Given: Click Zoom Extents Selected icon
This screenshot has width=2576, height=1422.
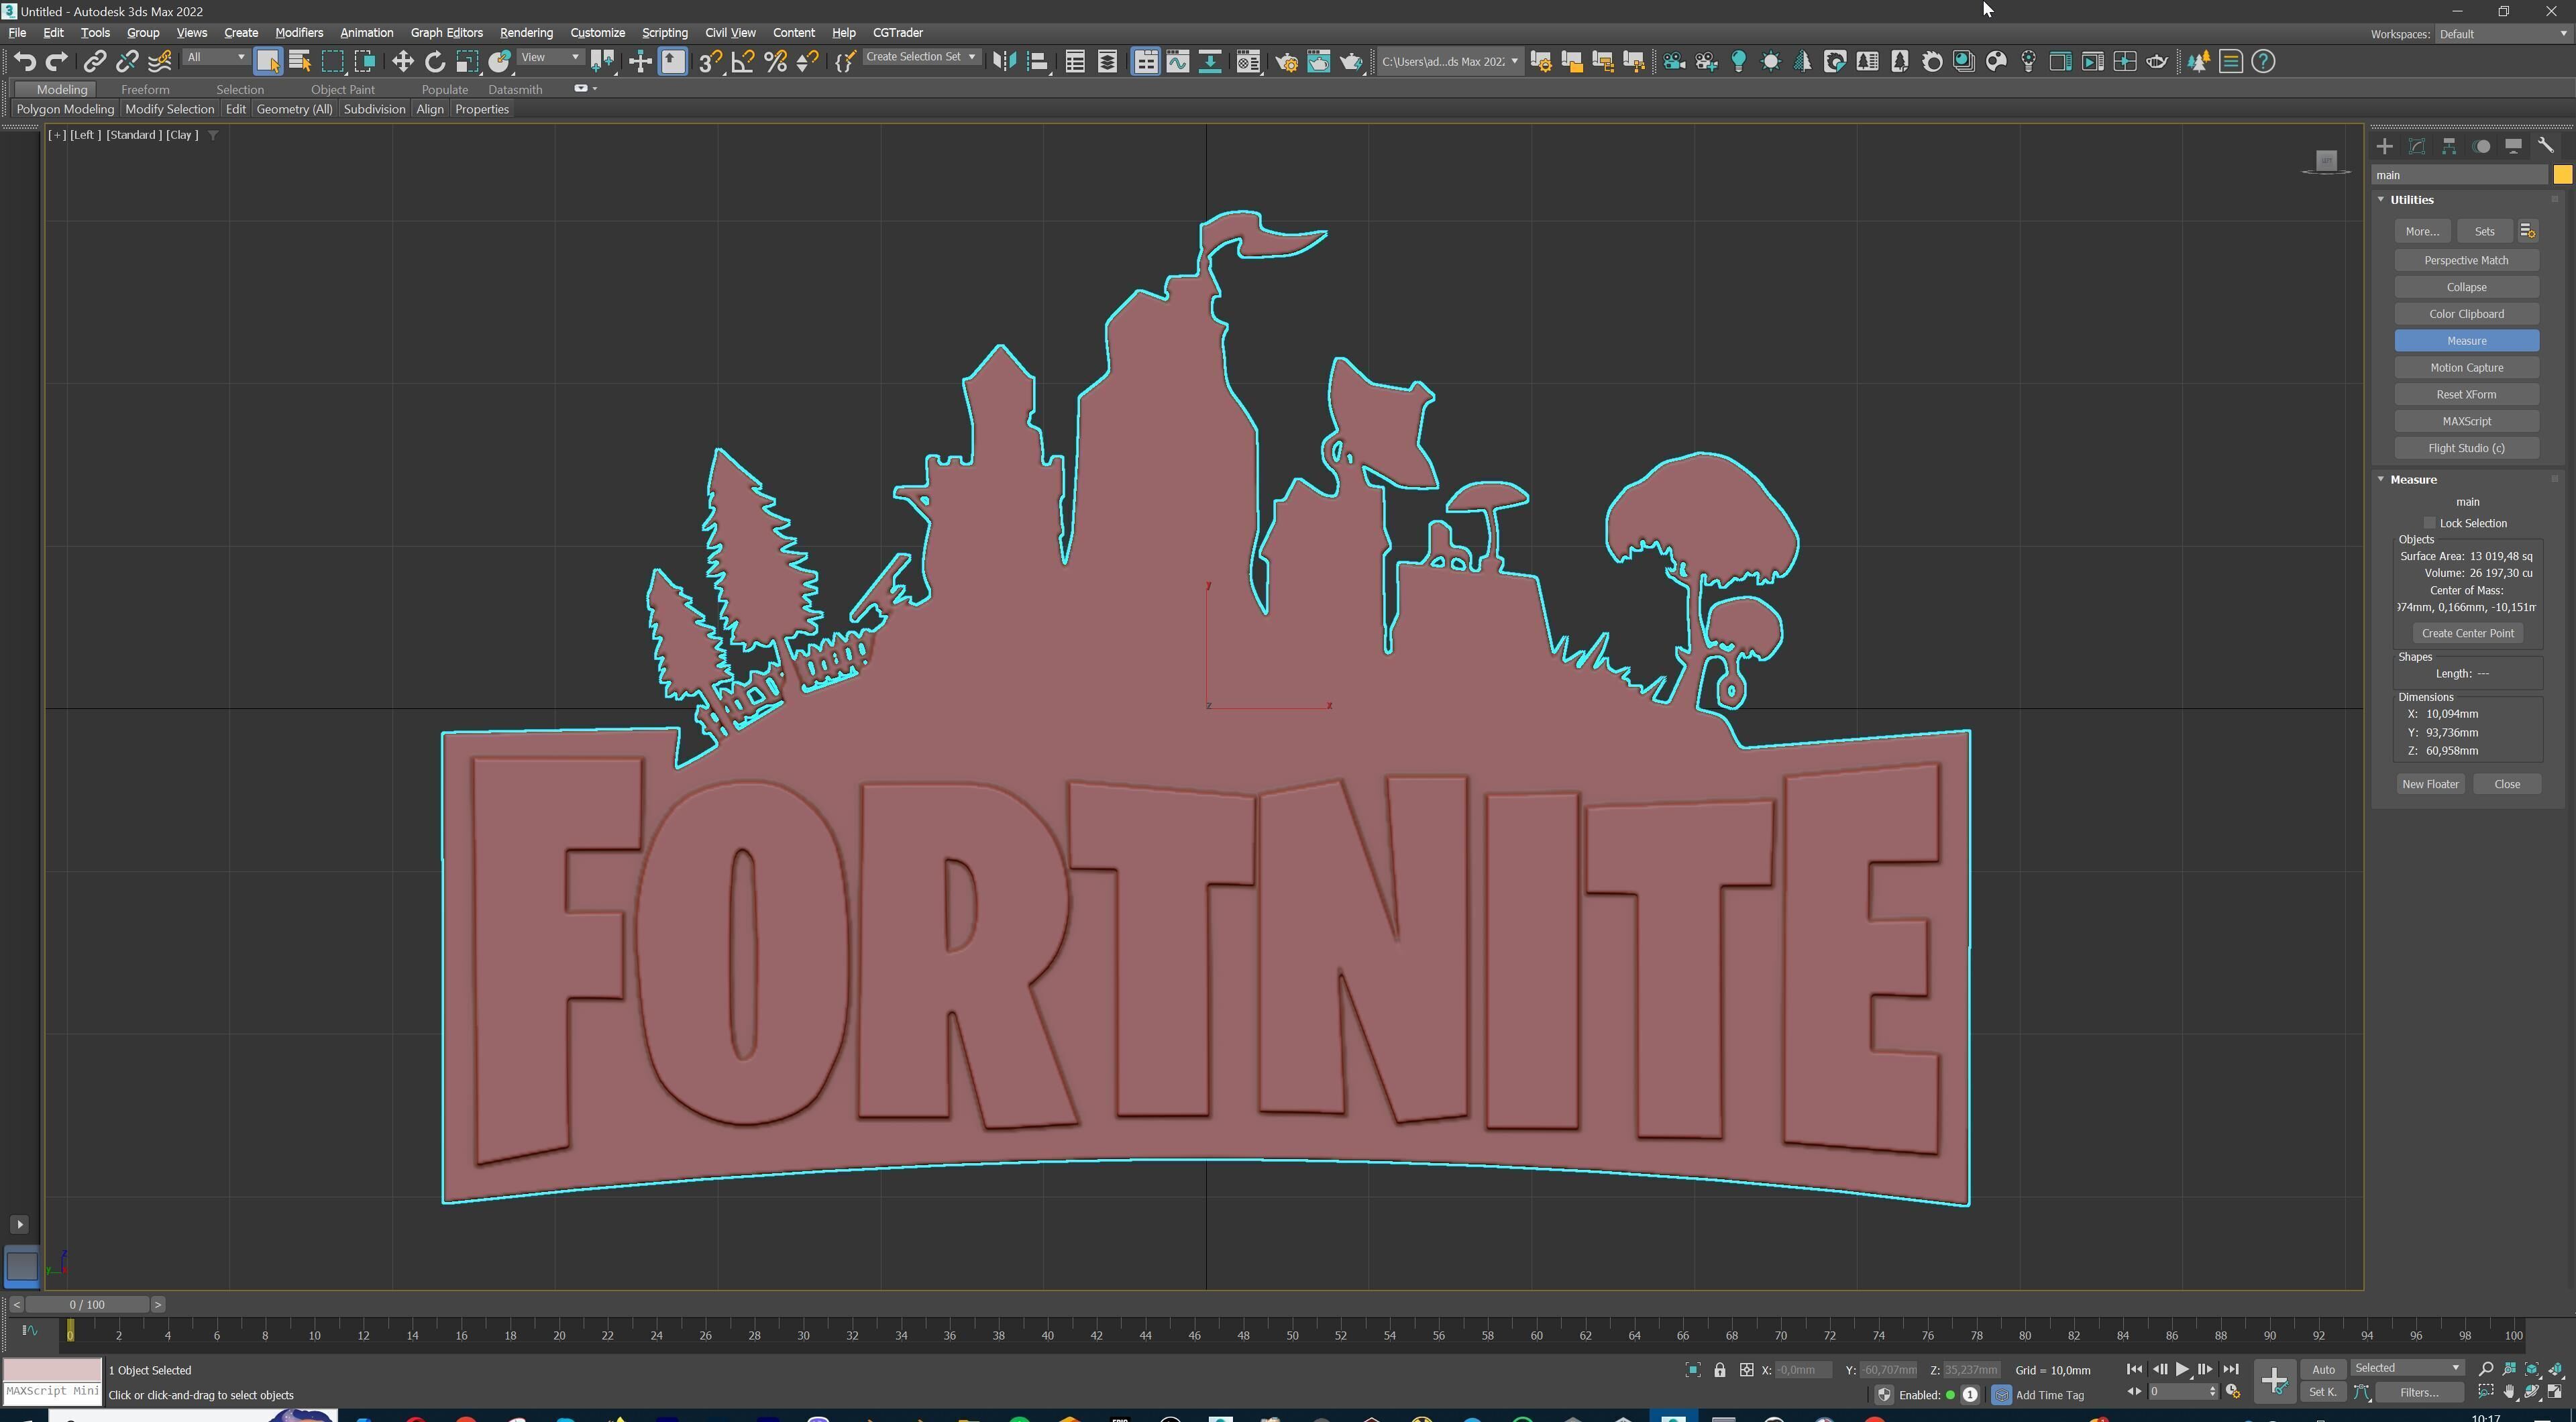Looking at the screenshot, I should [2532, 1369].
